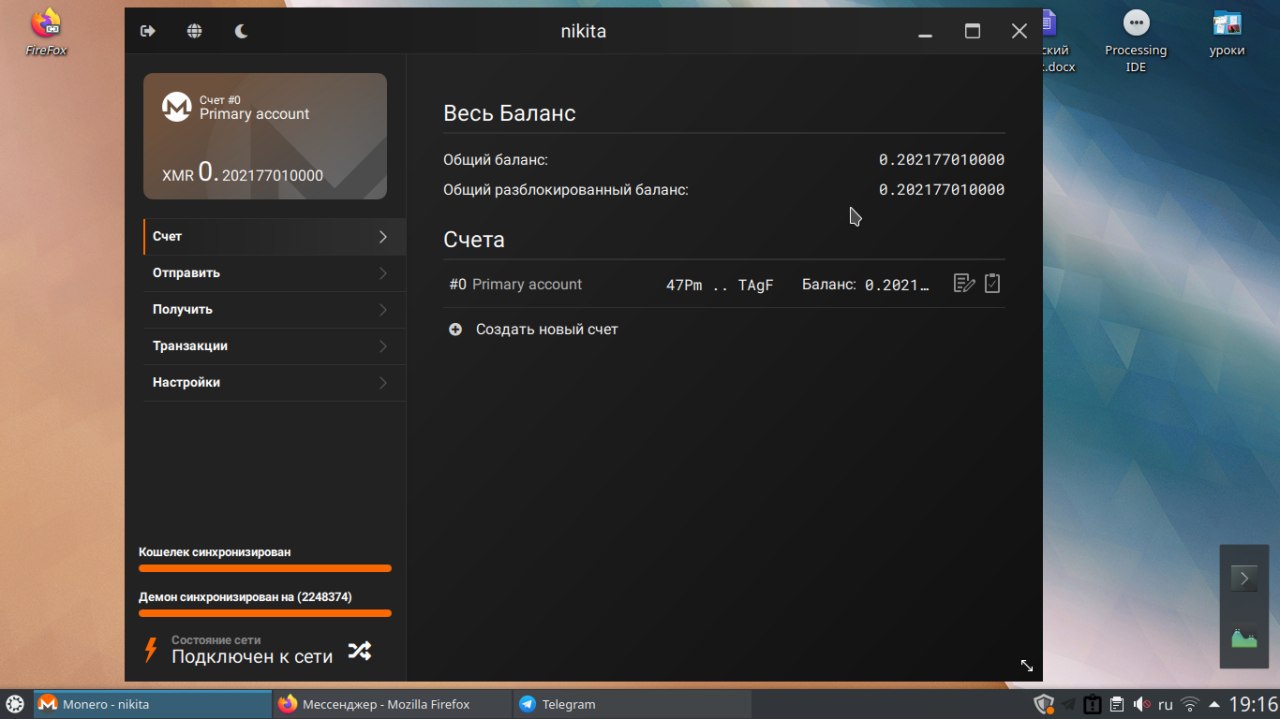Click Демон синхронизирован на (2248374) label
Viewport: 1280px width, 719px height.
click(245, 597)
